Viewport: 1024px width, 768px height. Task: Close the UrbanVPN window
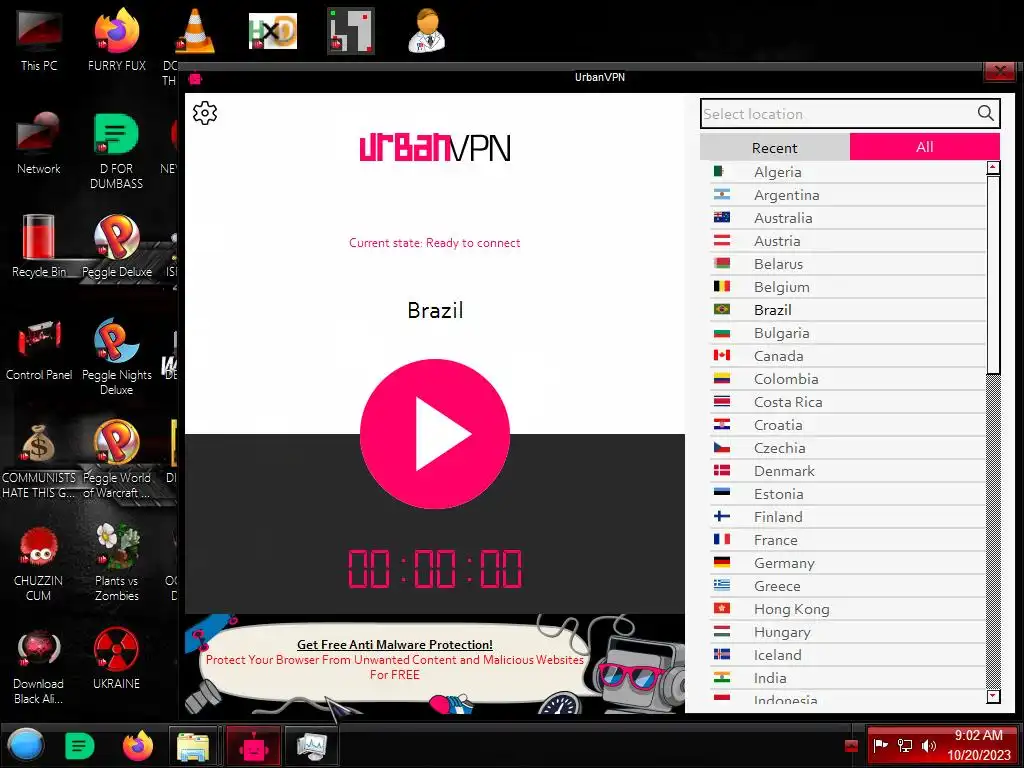[x=999, y=71]
